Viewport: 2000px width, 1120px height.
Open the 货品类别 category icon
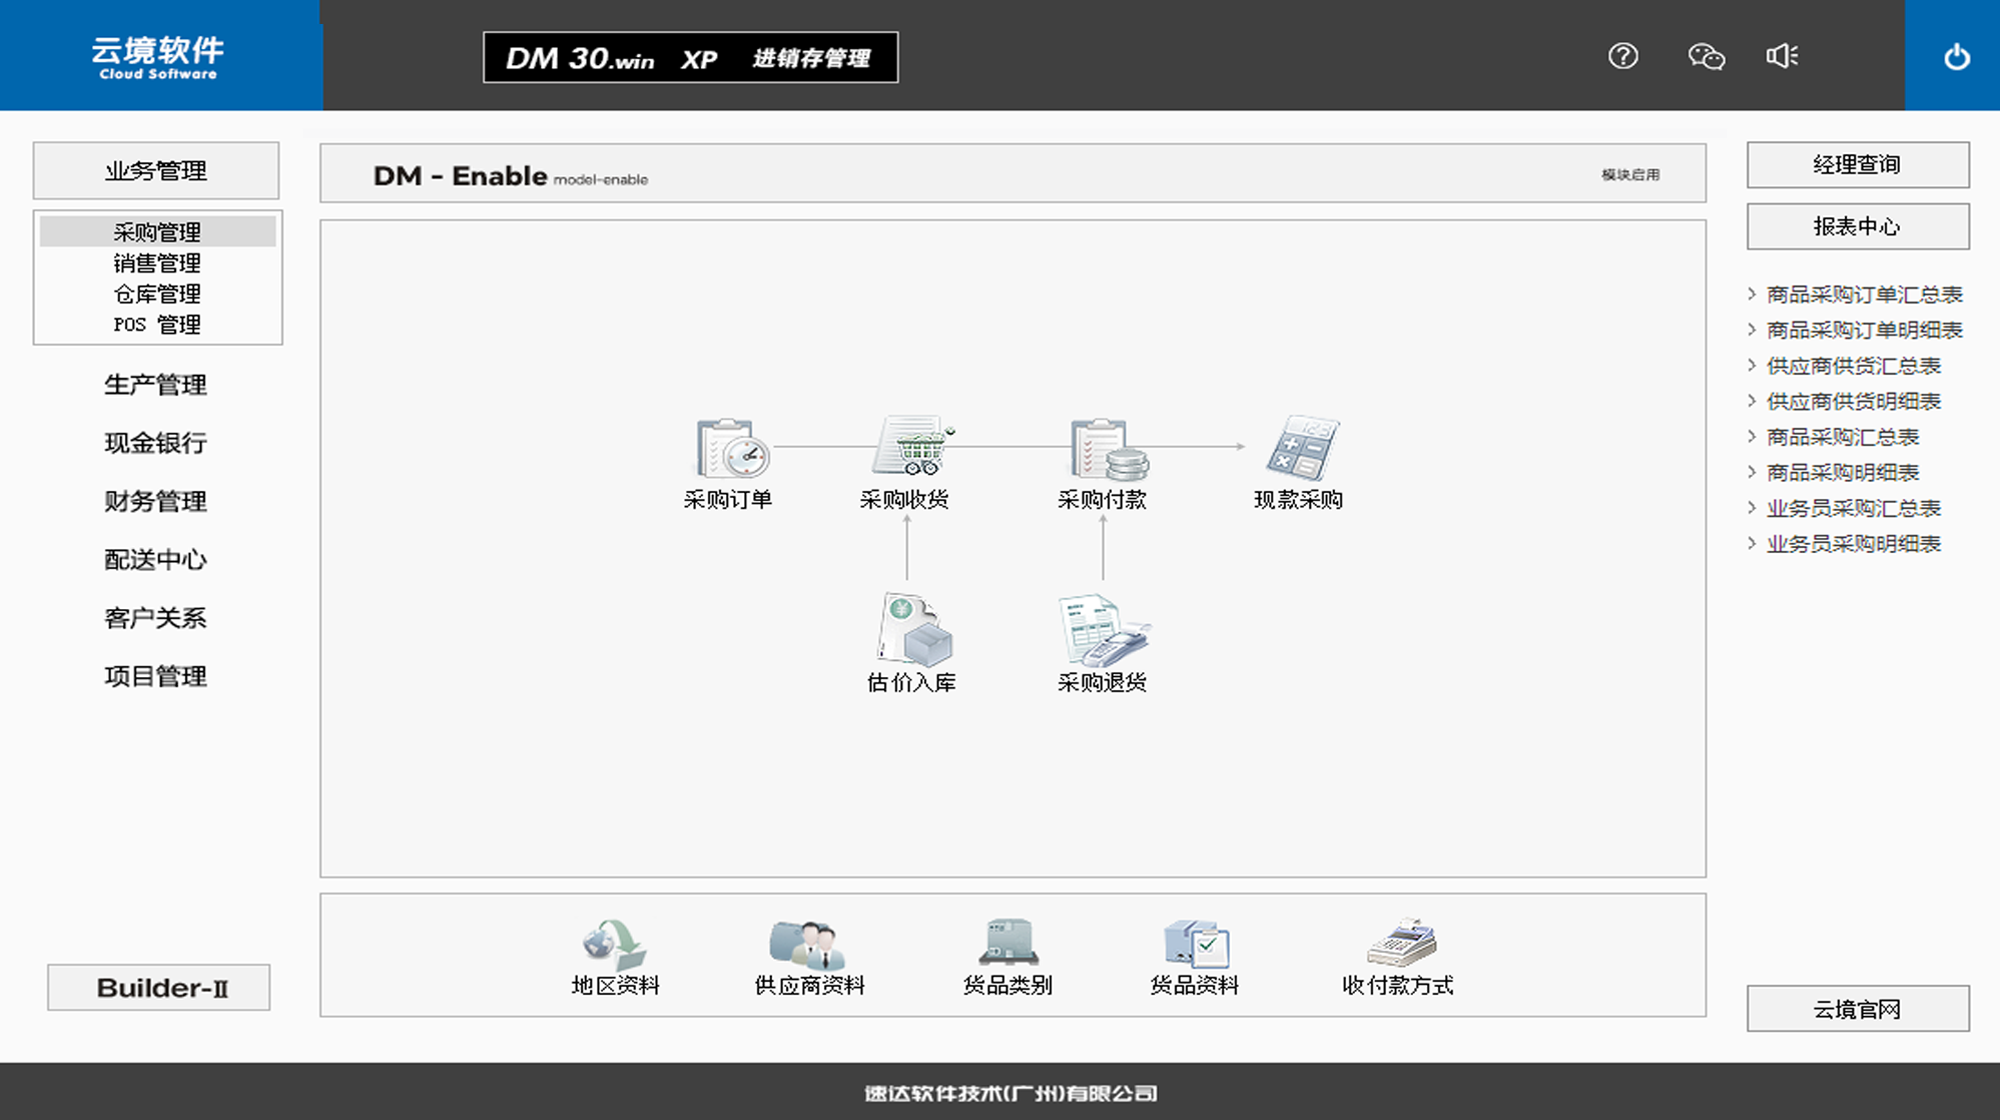tap(1008, 942)
